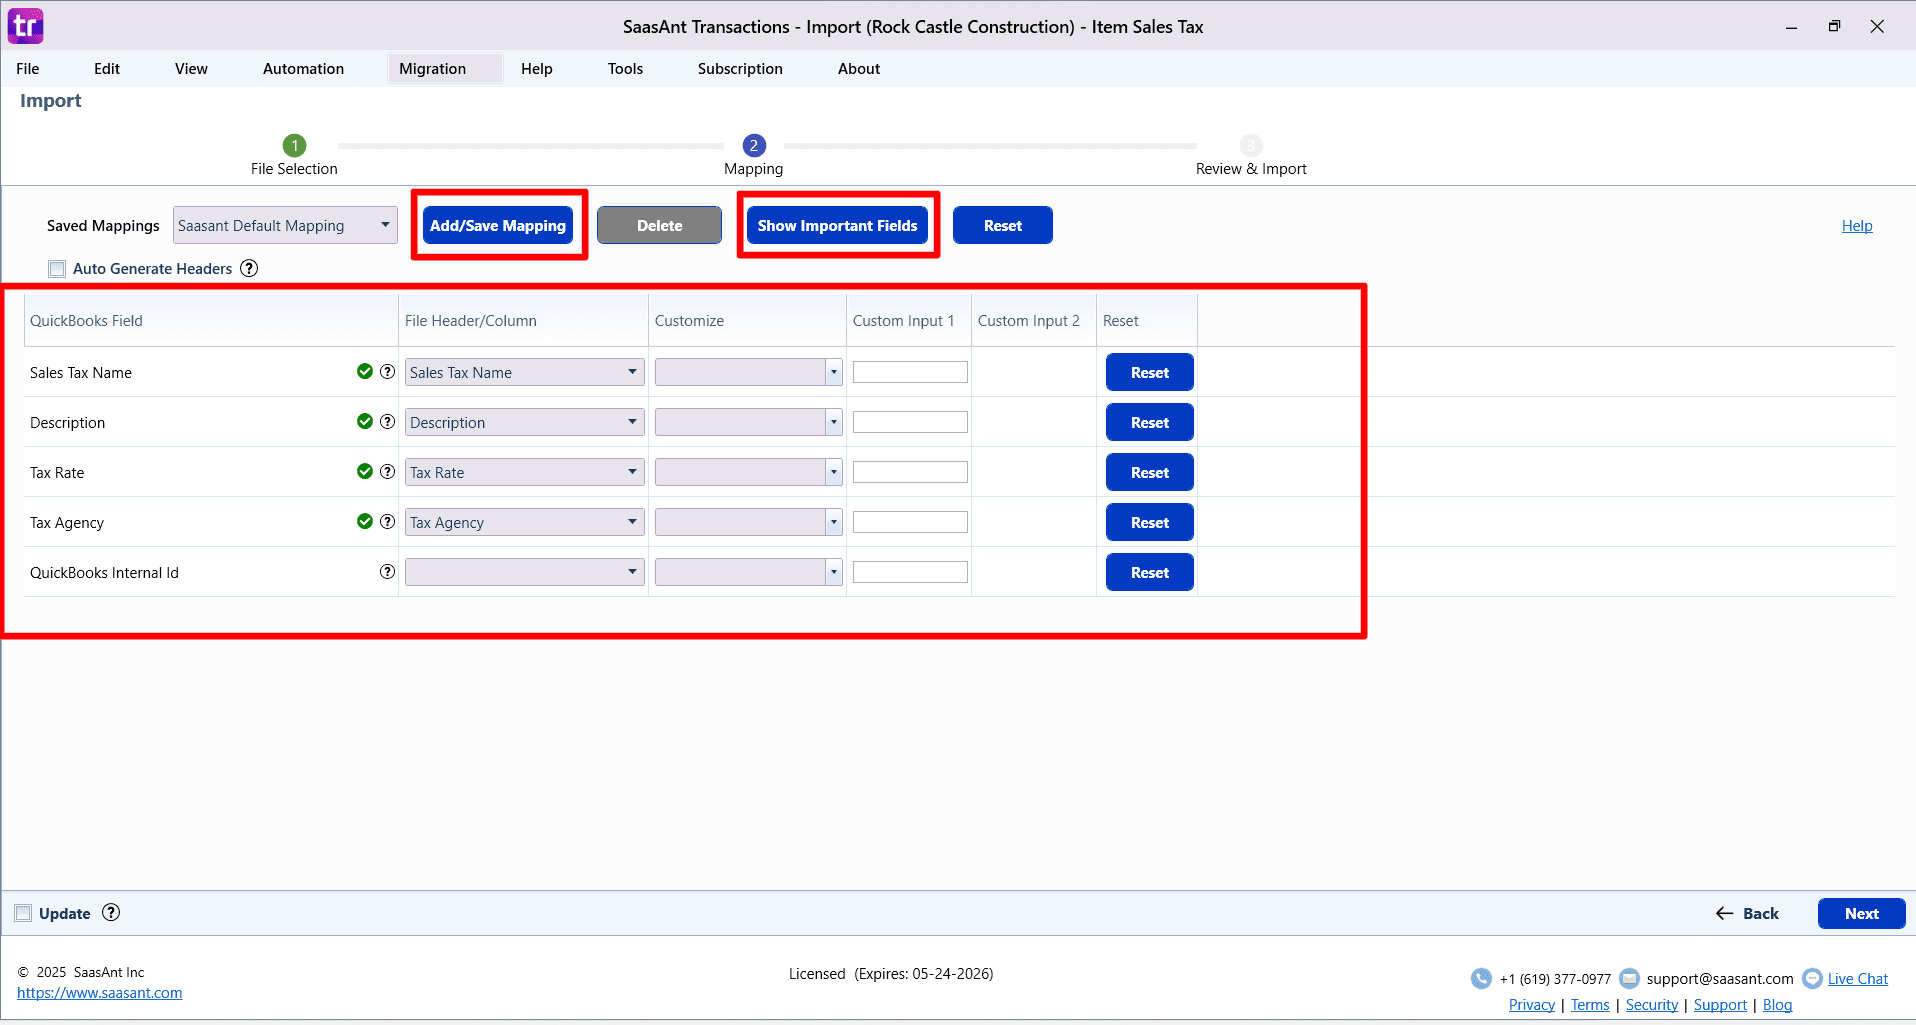The height and width of the screenshot is (1025, 1916).
Task: Open the Privacy link
Action: [x=1532, y=1005]
